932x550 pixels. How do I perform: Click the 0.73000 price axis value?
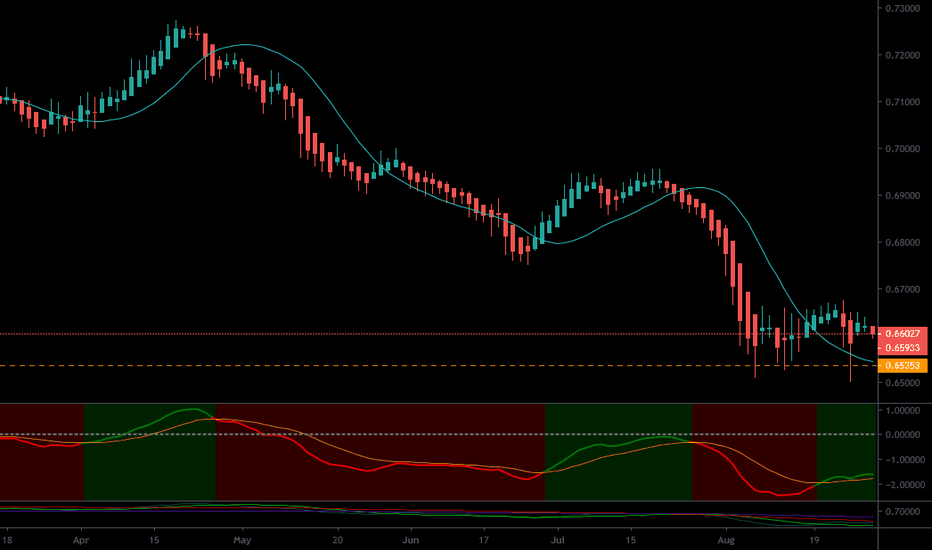904,8
